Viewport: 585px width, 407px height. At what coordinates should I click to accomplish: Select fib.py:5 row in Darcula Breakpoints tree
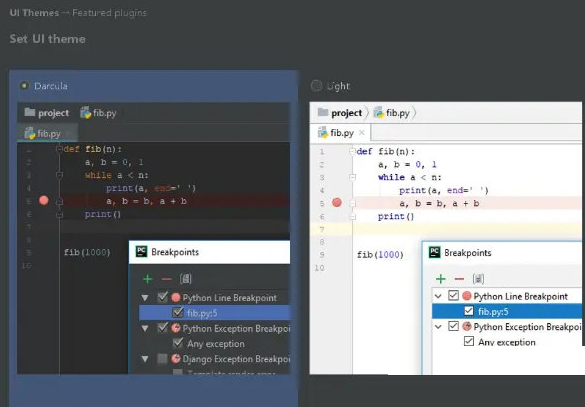point(215,313)
